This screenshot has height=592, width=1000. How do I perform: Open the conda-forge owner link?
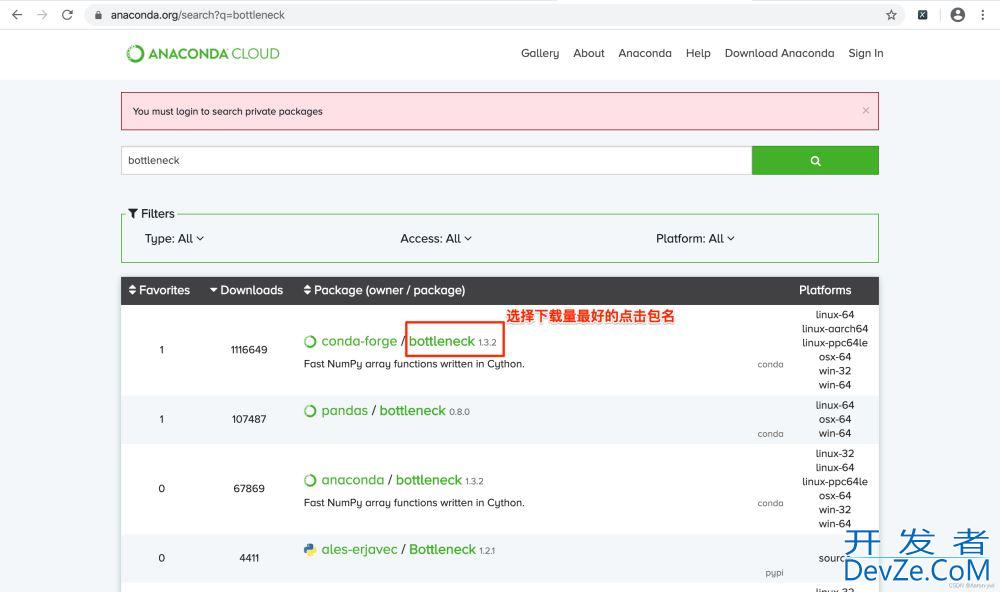pos(359,341)
